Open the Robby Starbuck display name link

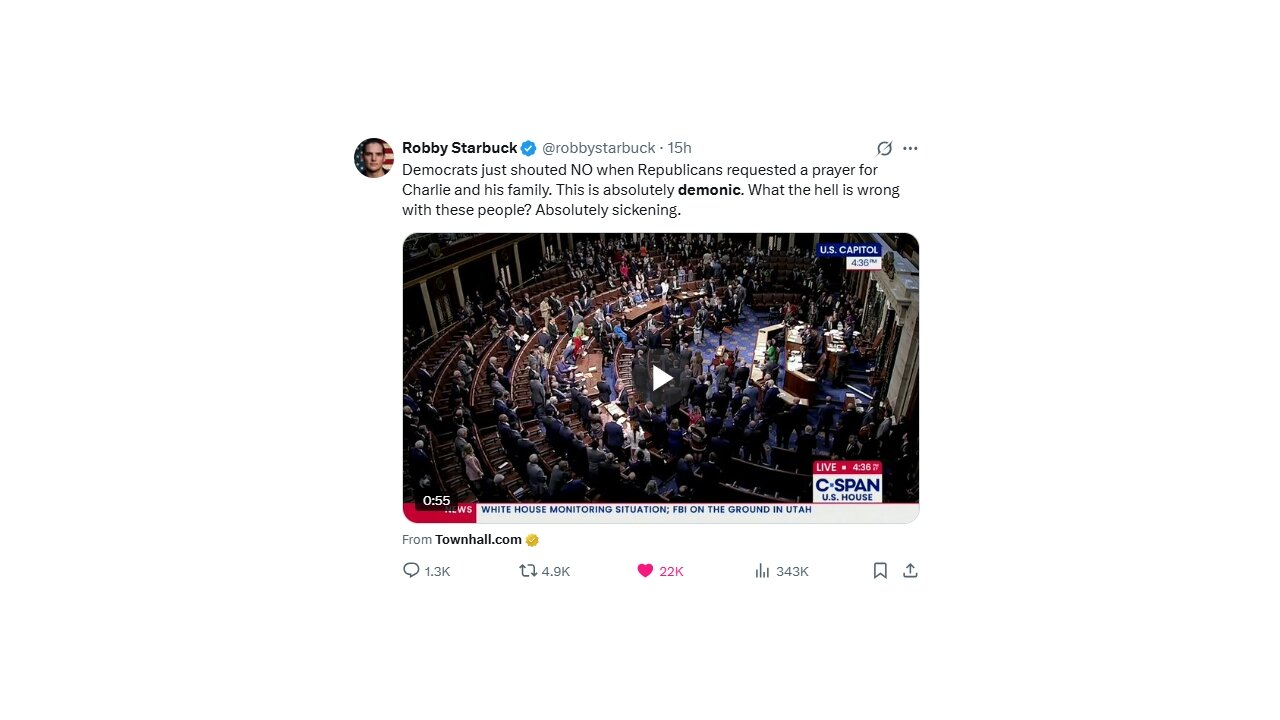(460, 148)
